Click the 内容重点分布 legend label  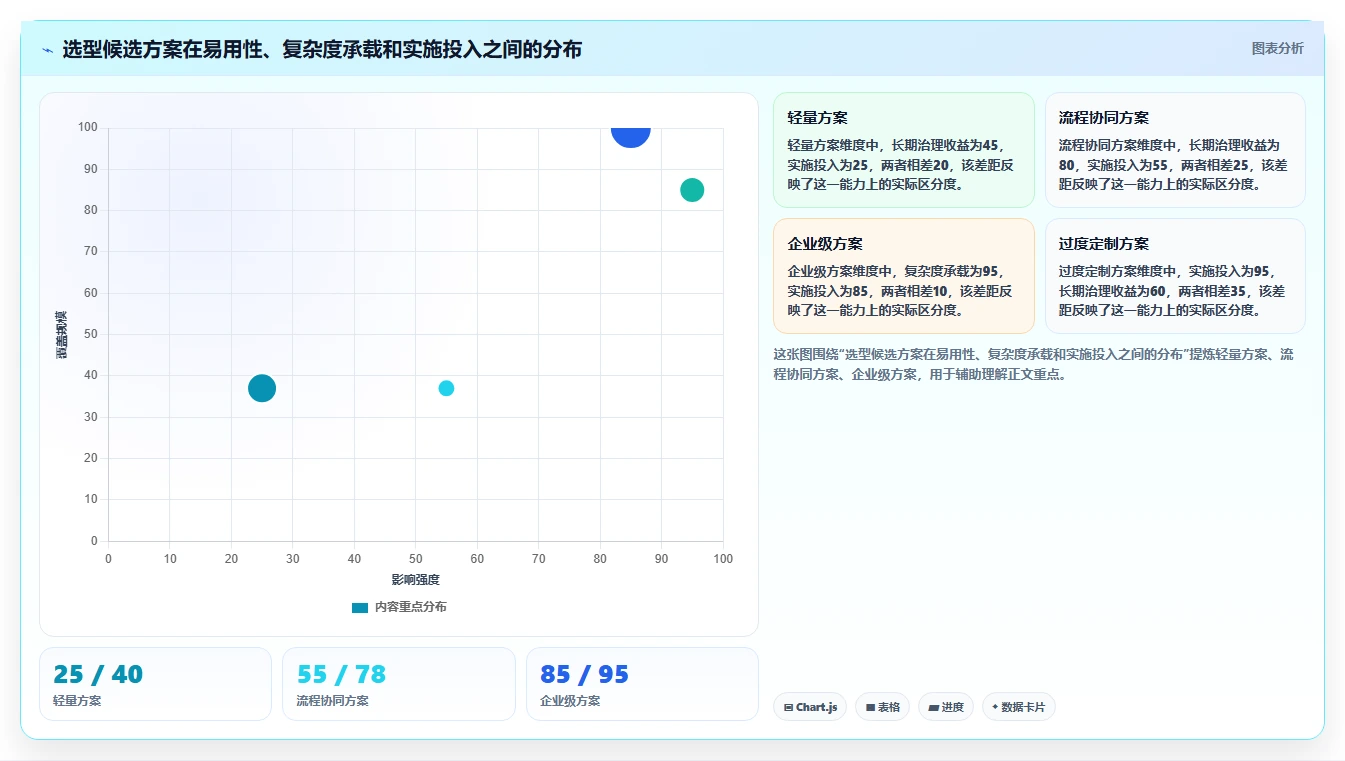(411, 607)
